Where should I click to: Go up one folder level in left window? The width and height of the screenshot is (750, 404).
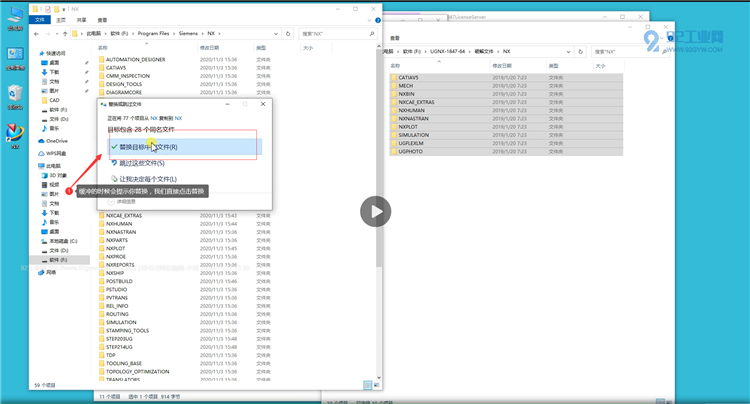(65, 34)
